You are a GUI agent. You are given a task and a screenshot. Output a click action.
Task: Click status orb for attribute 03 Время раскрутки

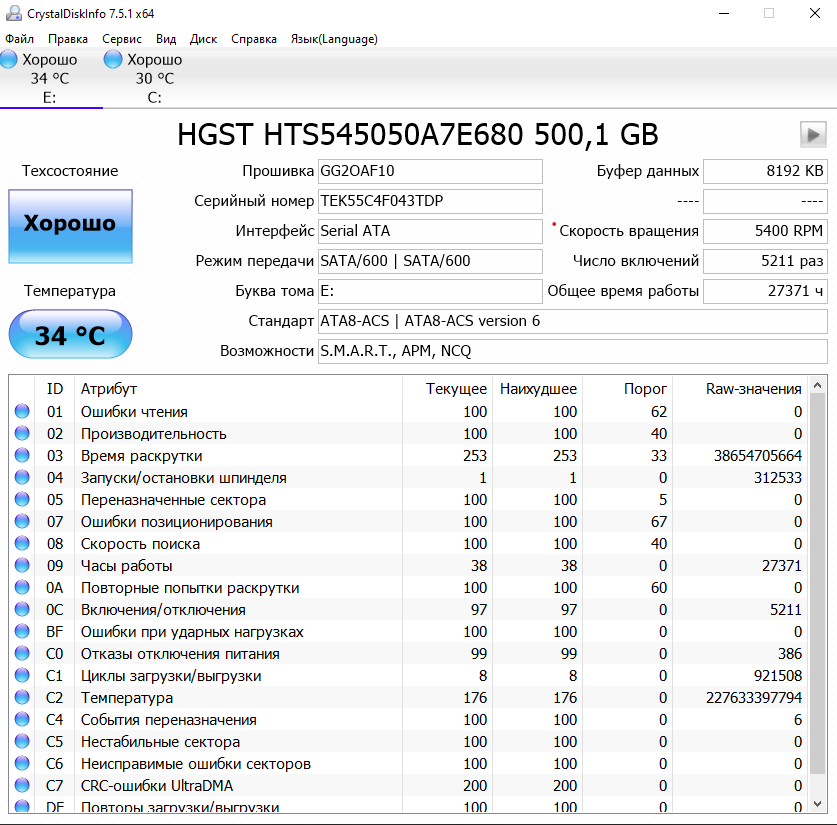(x=22, y=455)
